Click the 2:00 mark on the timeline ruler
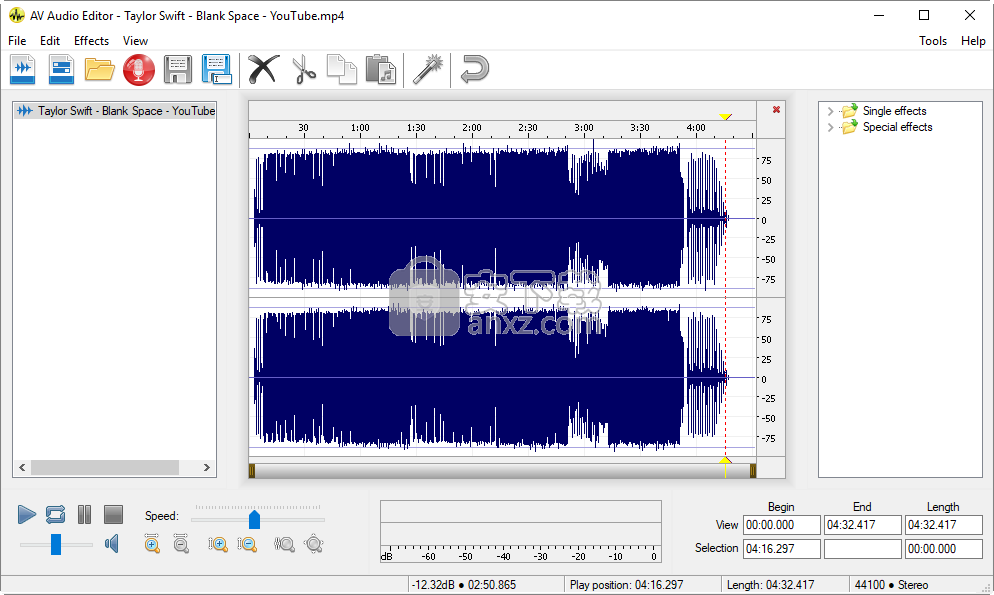994x595 pixels. [x=472, y=128]
